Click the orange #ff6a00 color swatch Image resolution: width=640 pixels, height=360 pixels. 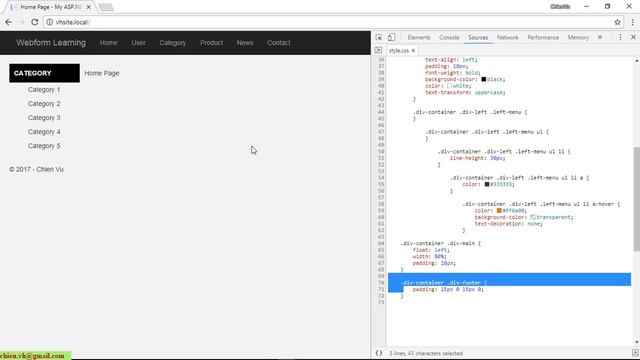coord(499,211)
